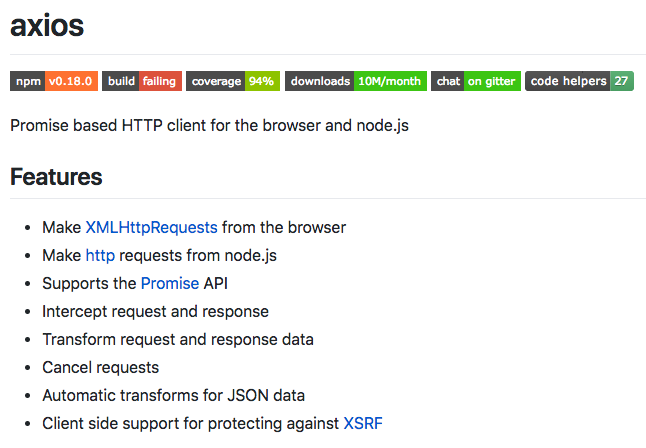Click 'Supports the' text

pos(89,284)
